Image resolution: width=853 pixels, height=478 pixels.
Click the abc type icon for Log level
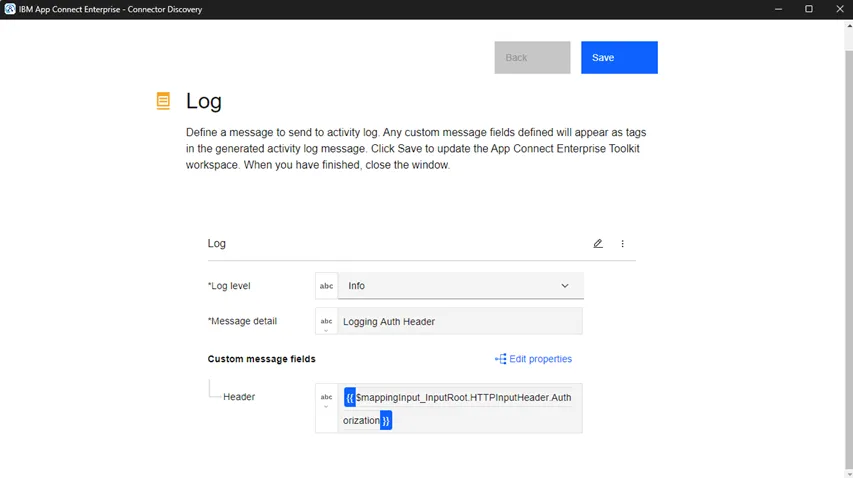click(x=326, y=286)
